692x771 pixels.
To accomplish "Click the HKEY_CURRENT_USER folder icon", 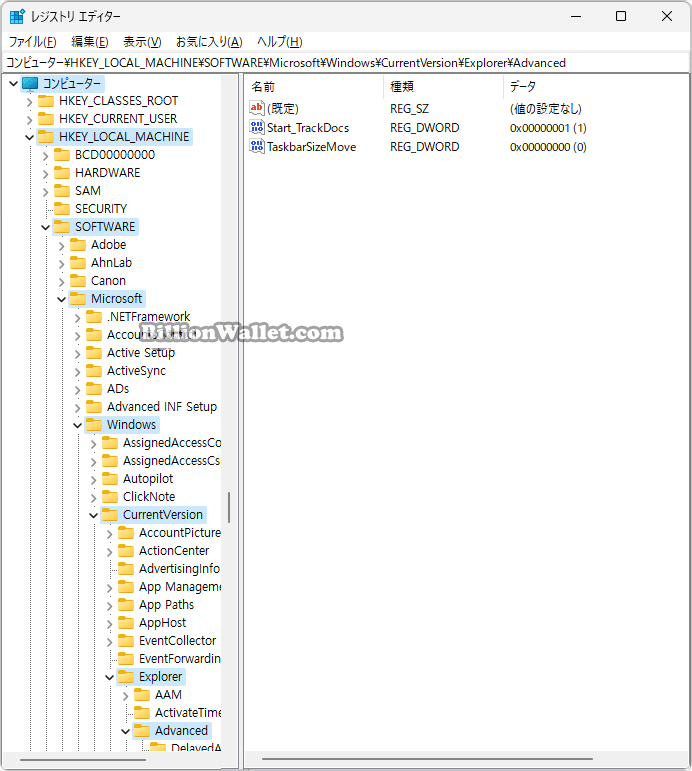I will (46, 119).
